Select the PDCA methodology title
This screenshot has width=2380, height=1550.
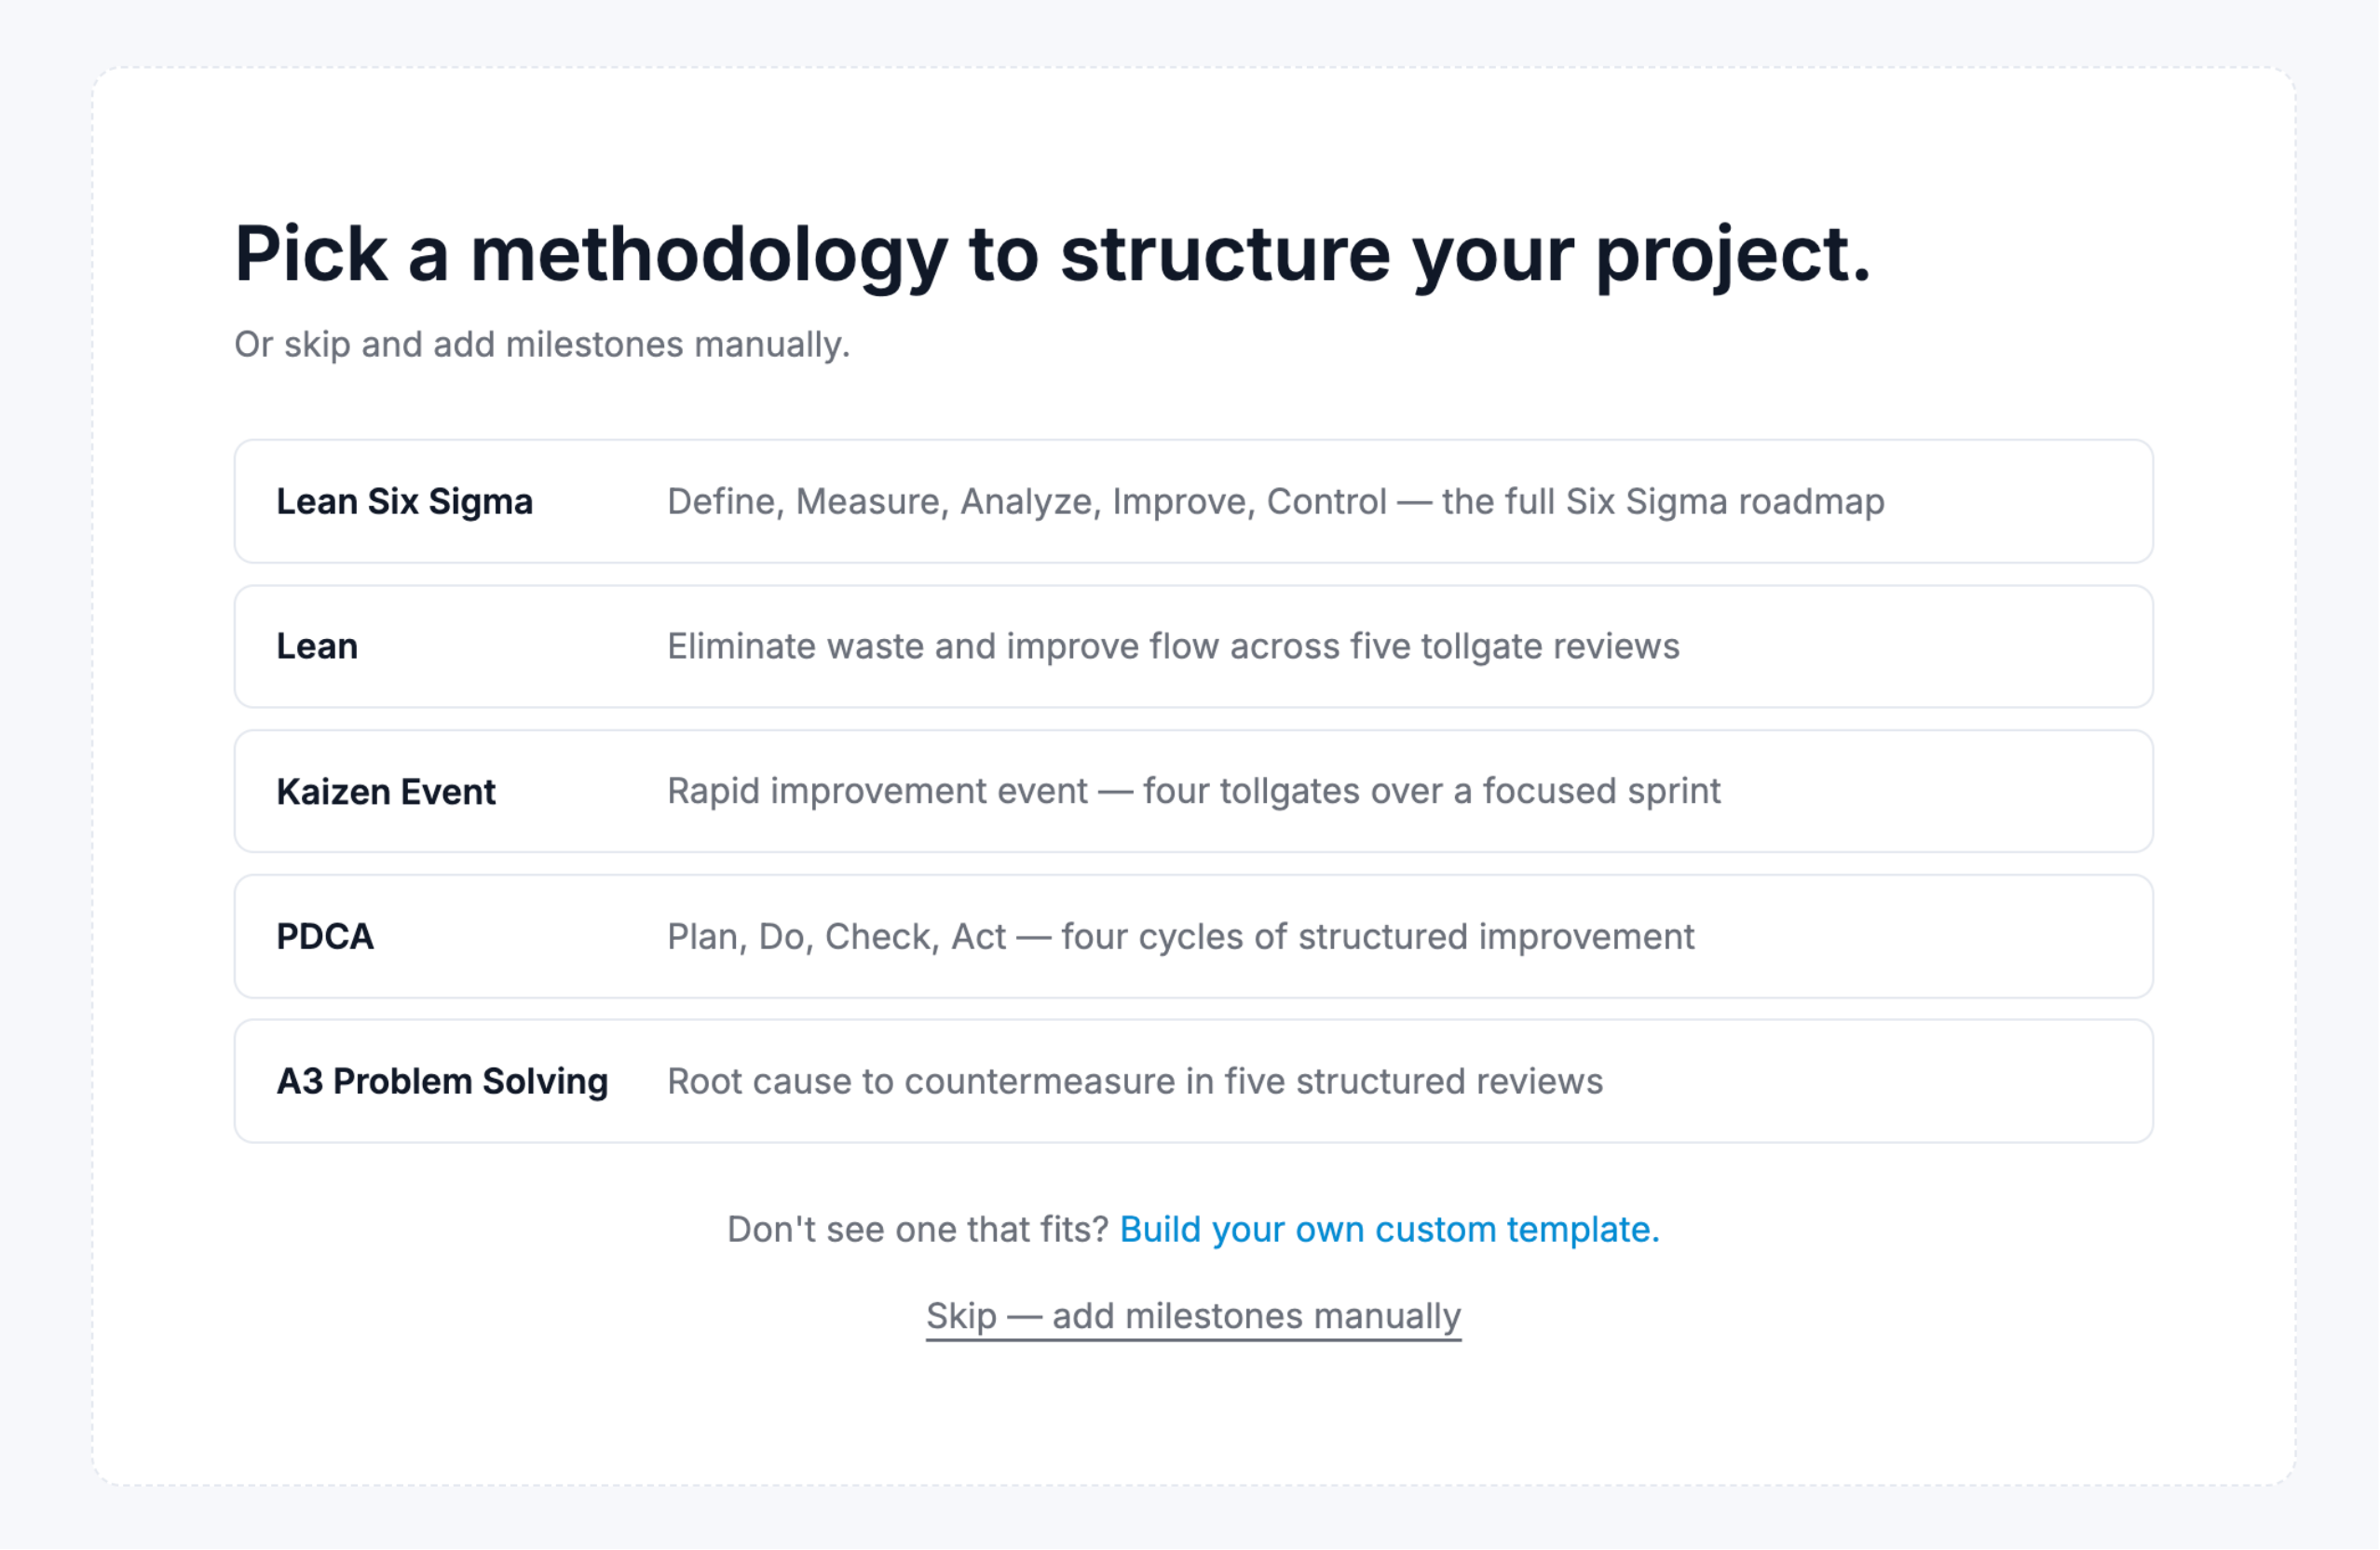coord(325,936)
